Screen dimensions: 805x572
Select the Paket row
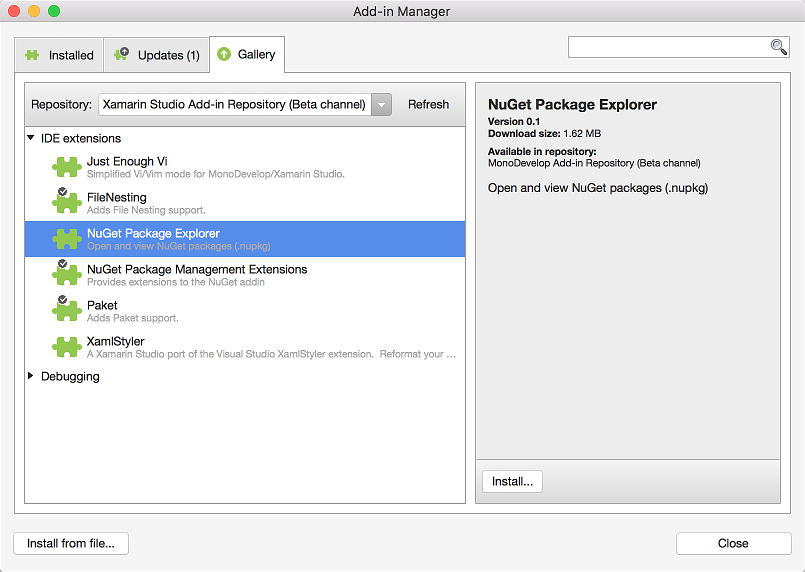245,311
